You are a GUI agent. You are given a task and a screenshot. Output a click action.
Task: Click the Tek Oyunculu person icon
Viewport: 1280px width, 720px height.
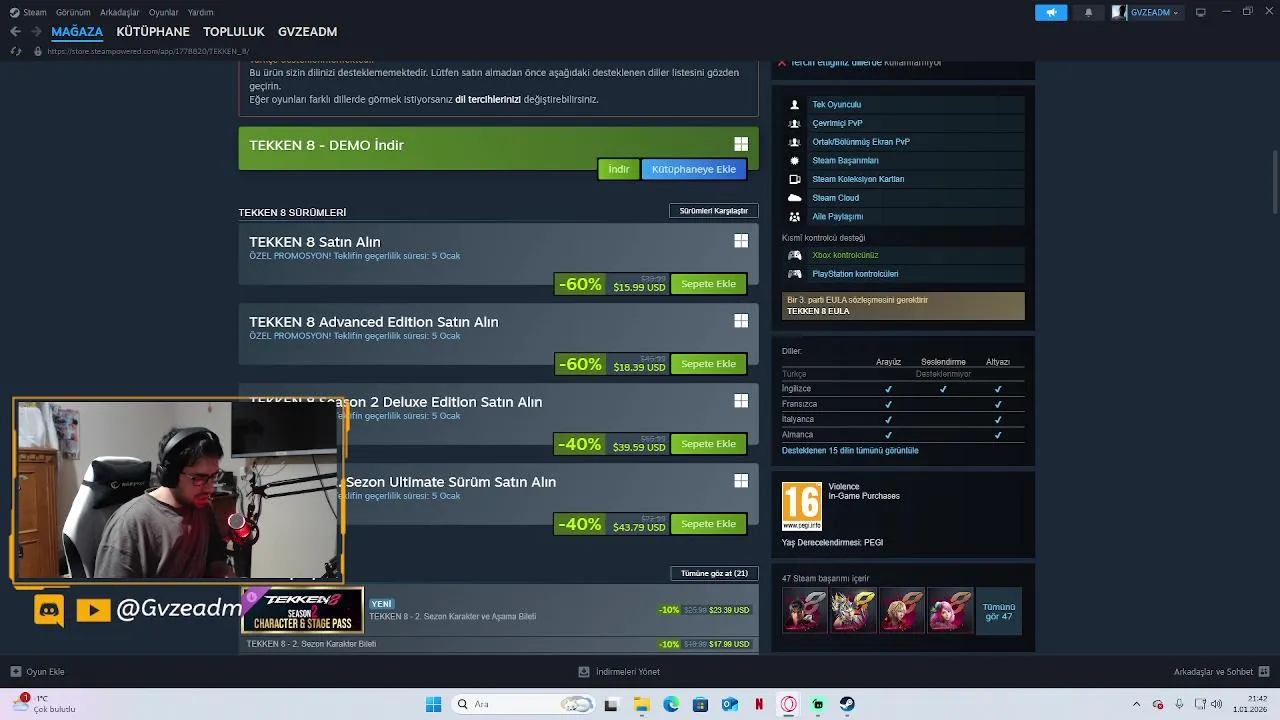[x=795, y=104]
